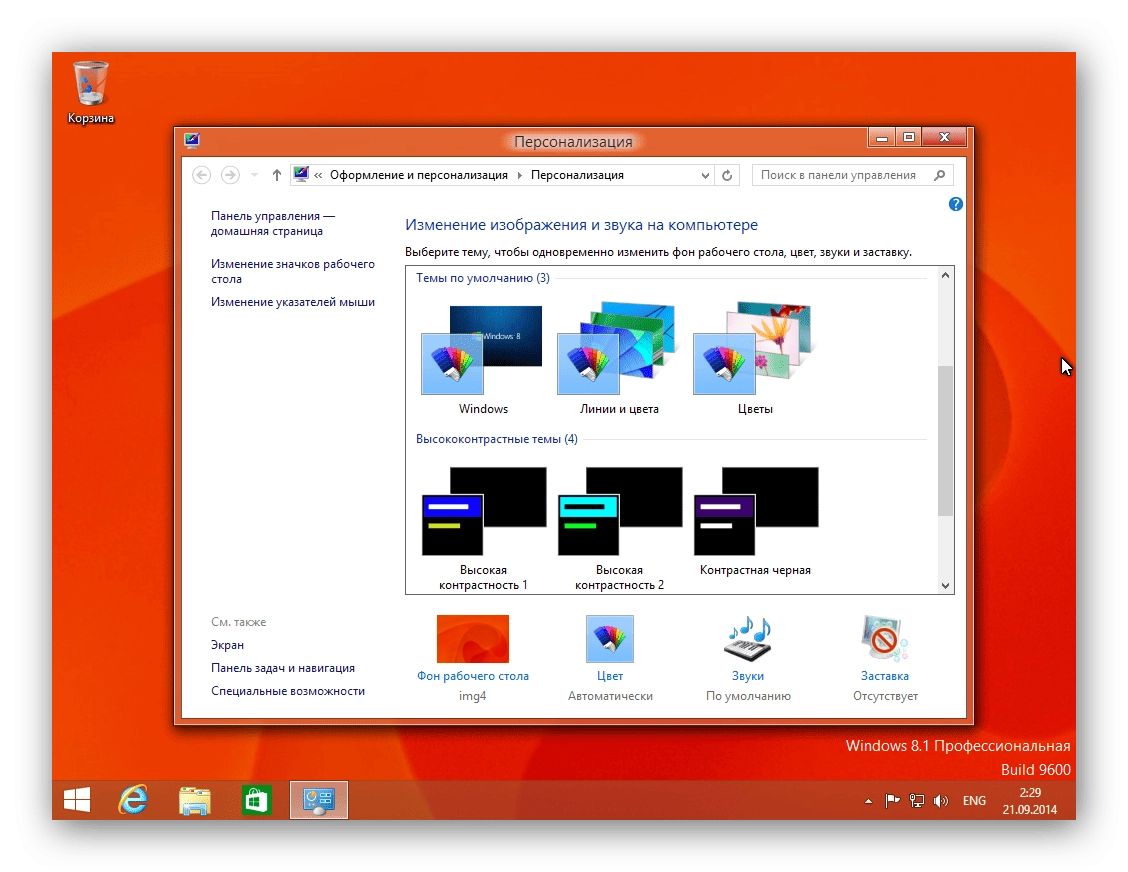The width and height of the screenshot is (1128, 872).
Task: Close the Персонализация window
Action: click(x=945, y=137)
